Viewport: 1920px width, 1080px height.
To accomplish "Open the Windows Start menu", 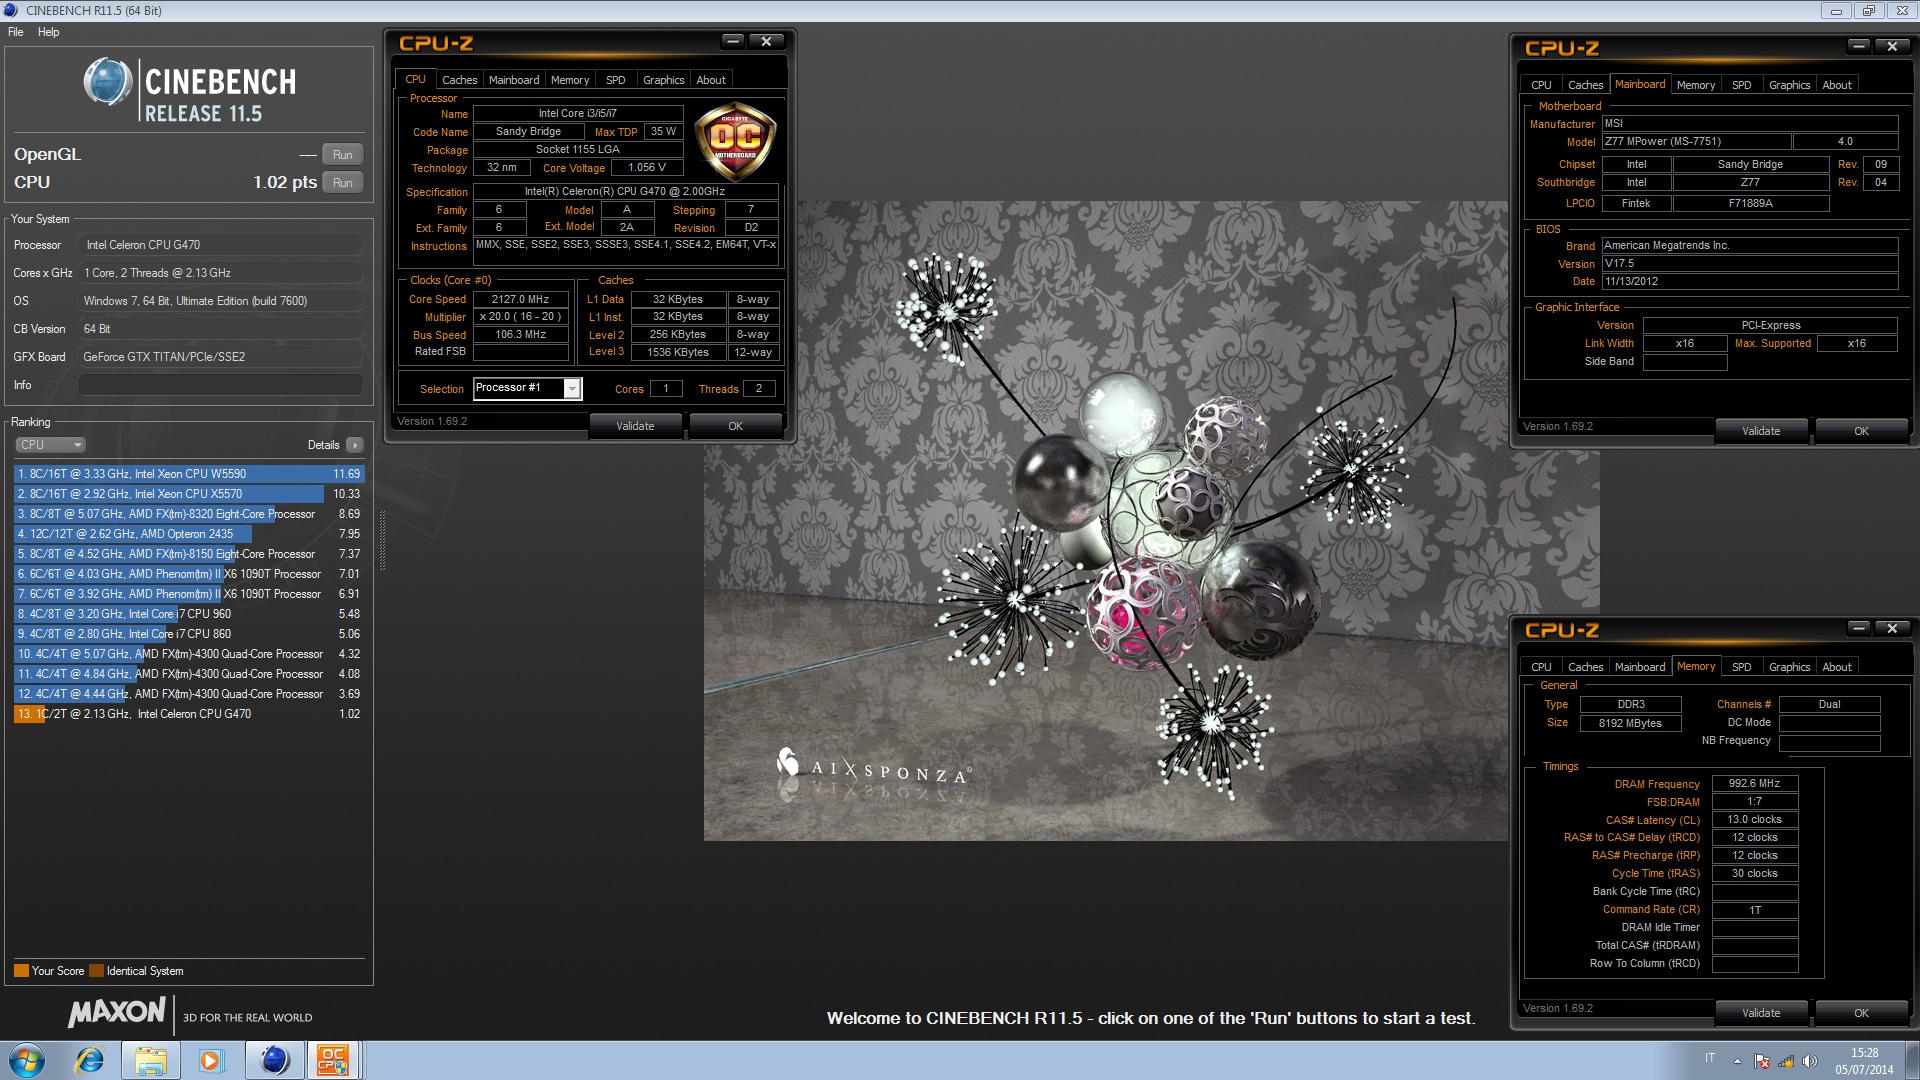I will [27, 1060].
